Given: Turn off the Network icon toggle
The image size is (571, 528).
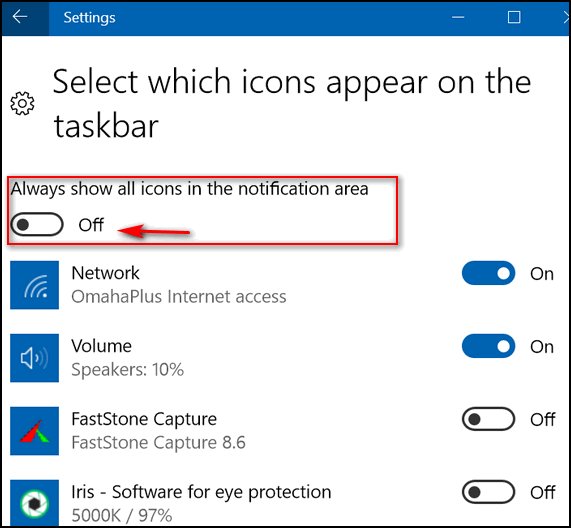Looking at the screenshot, I should click(488, 273).
